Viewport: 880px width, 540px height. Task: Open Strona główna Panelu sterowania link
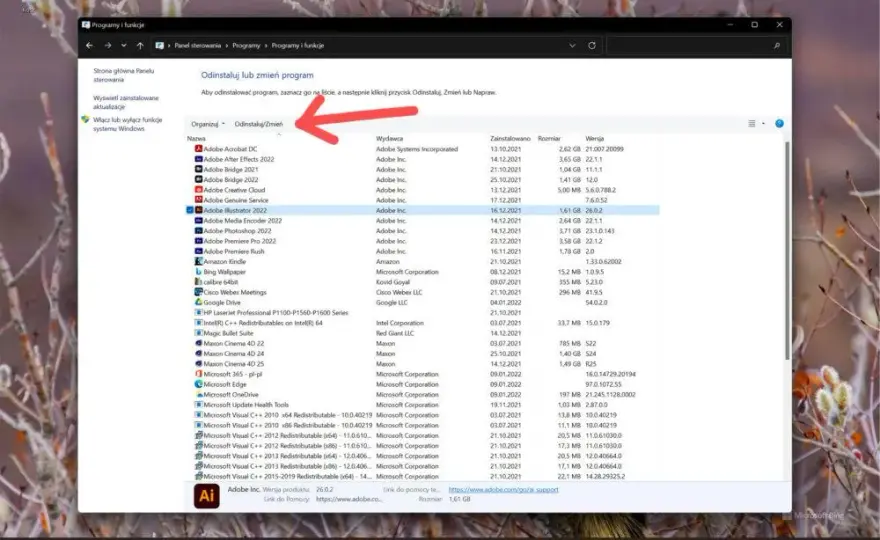coord(123,75)
